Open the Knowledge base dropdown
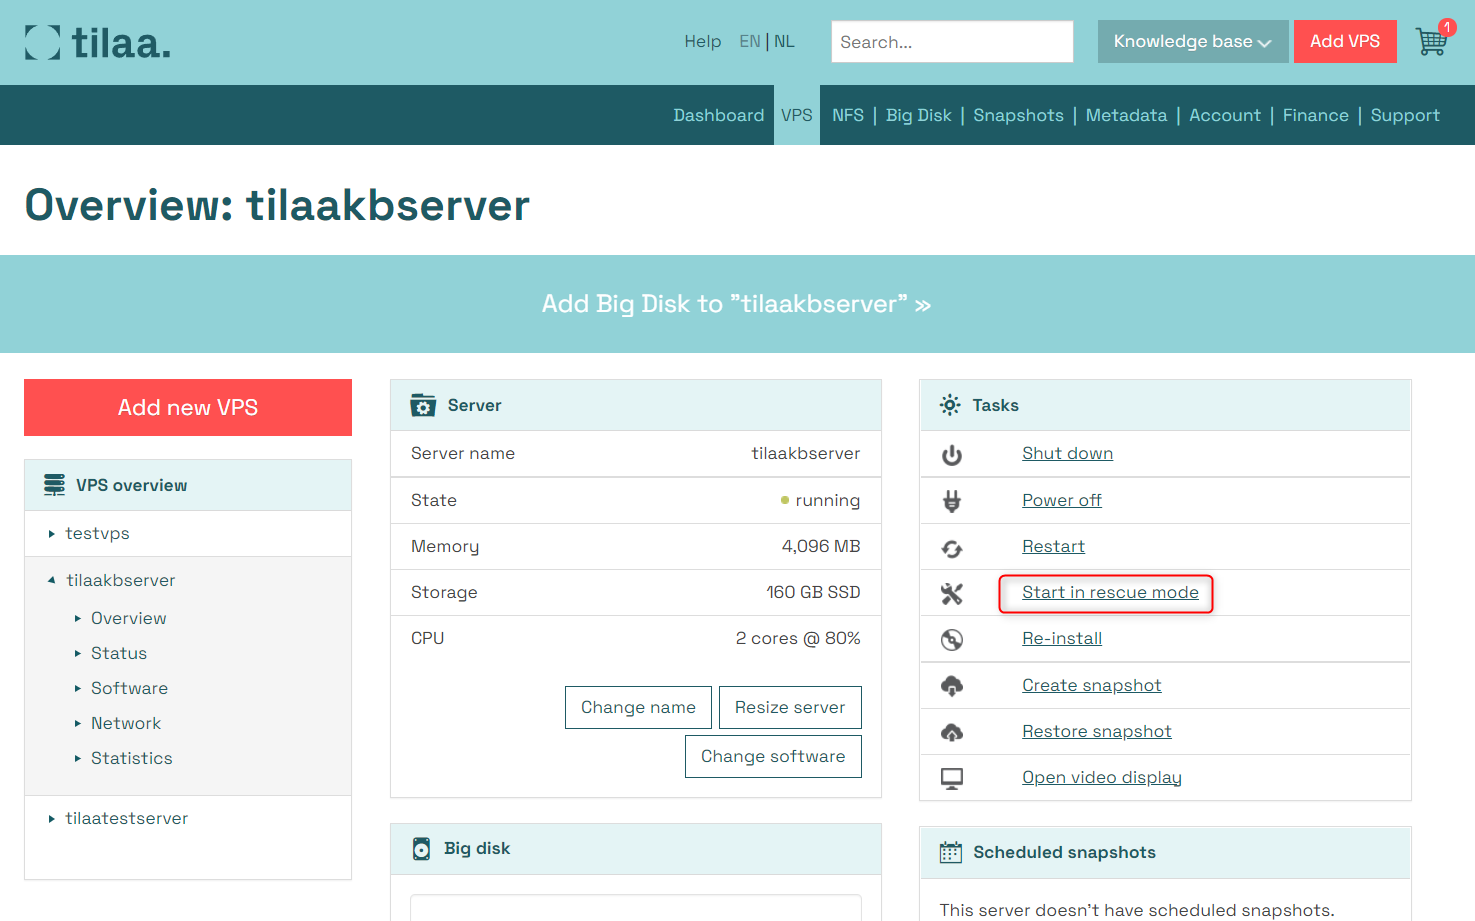 (1193, 42)
